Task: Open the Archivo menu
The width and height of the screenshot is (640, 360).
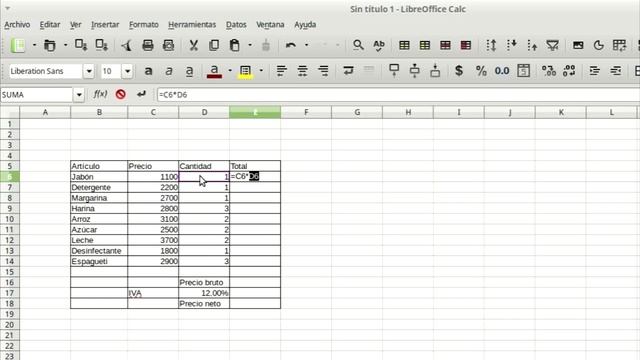Action: (x=17, y=25)
